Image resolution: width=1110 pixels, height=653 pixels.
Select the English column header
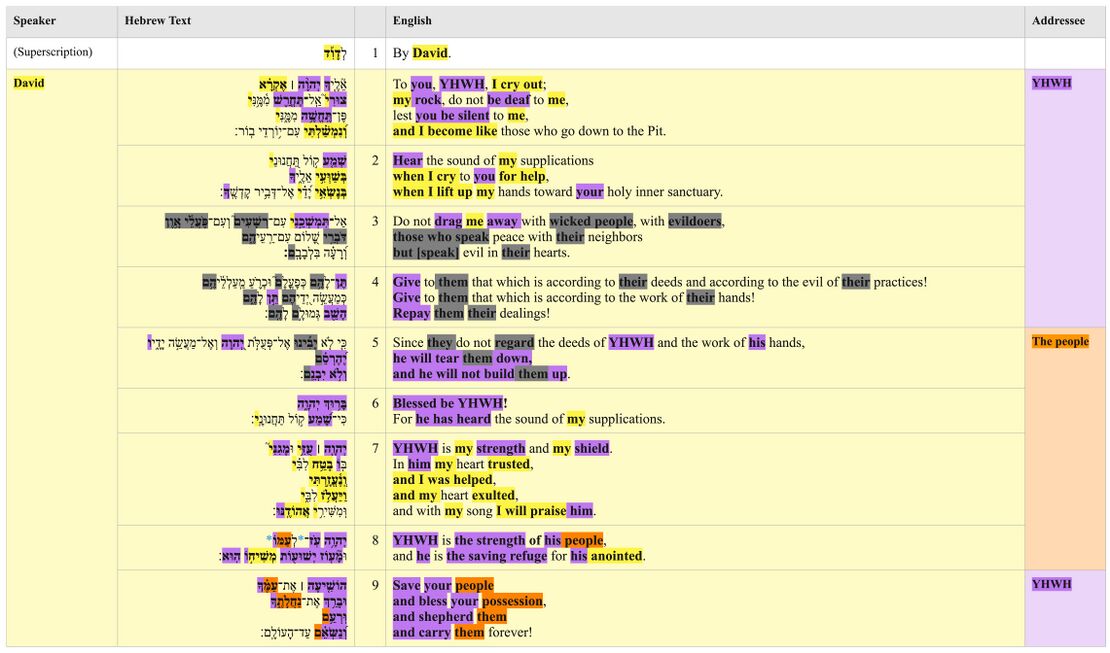pyautogui.click(x=412, y=21)
